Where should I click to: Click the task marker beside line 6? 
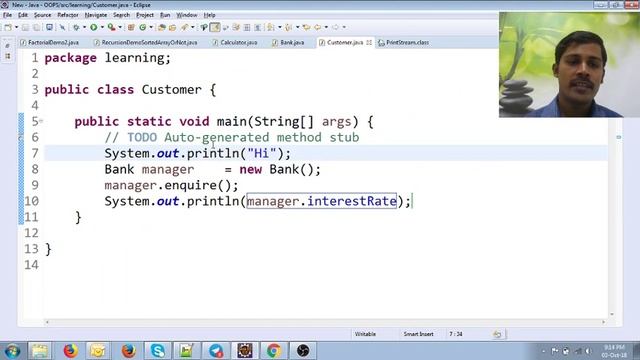point(21,138)
